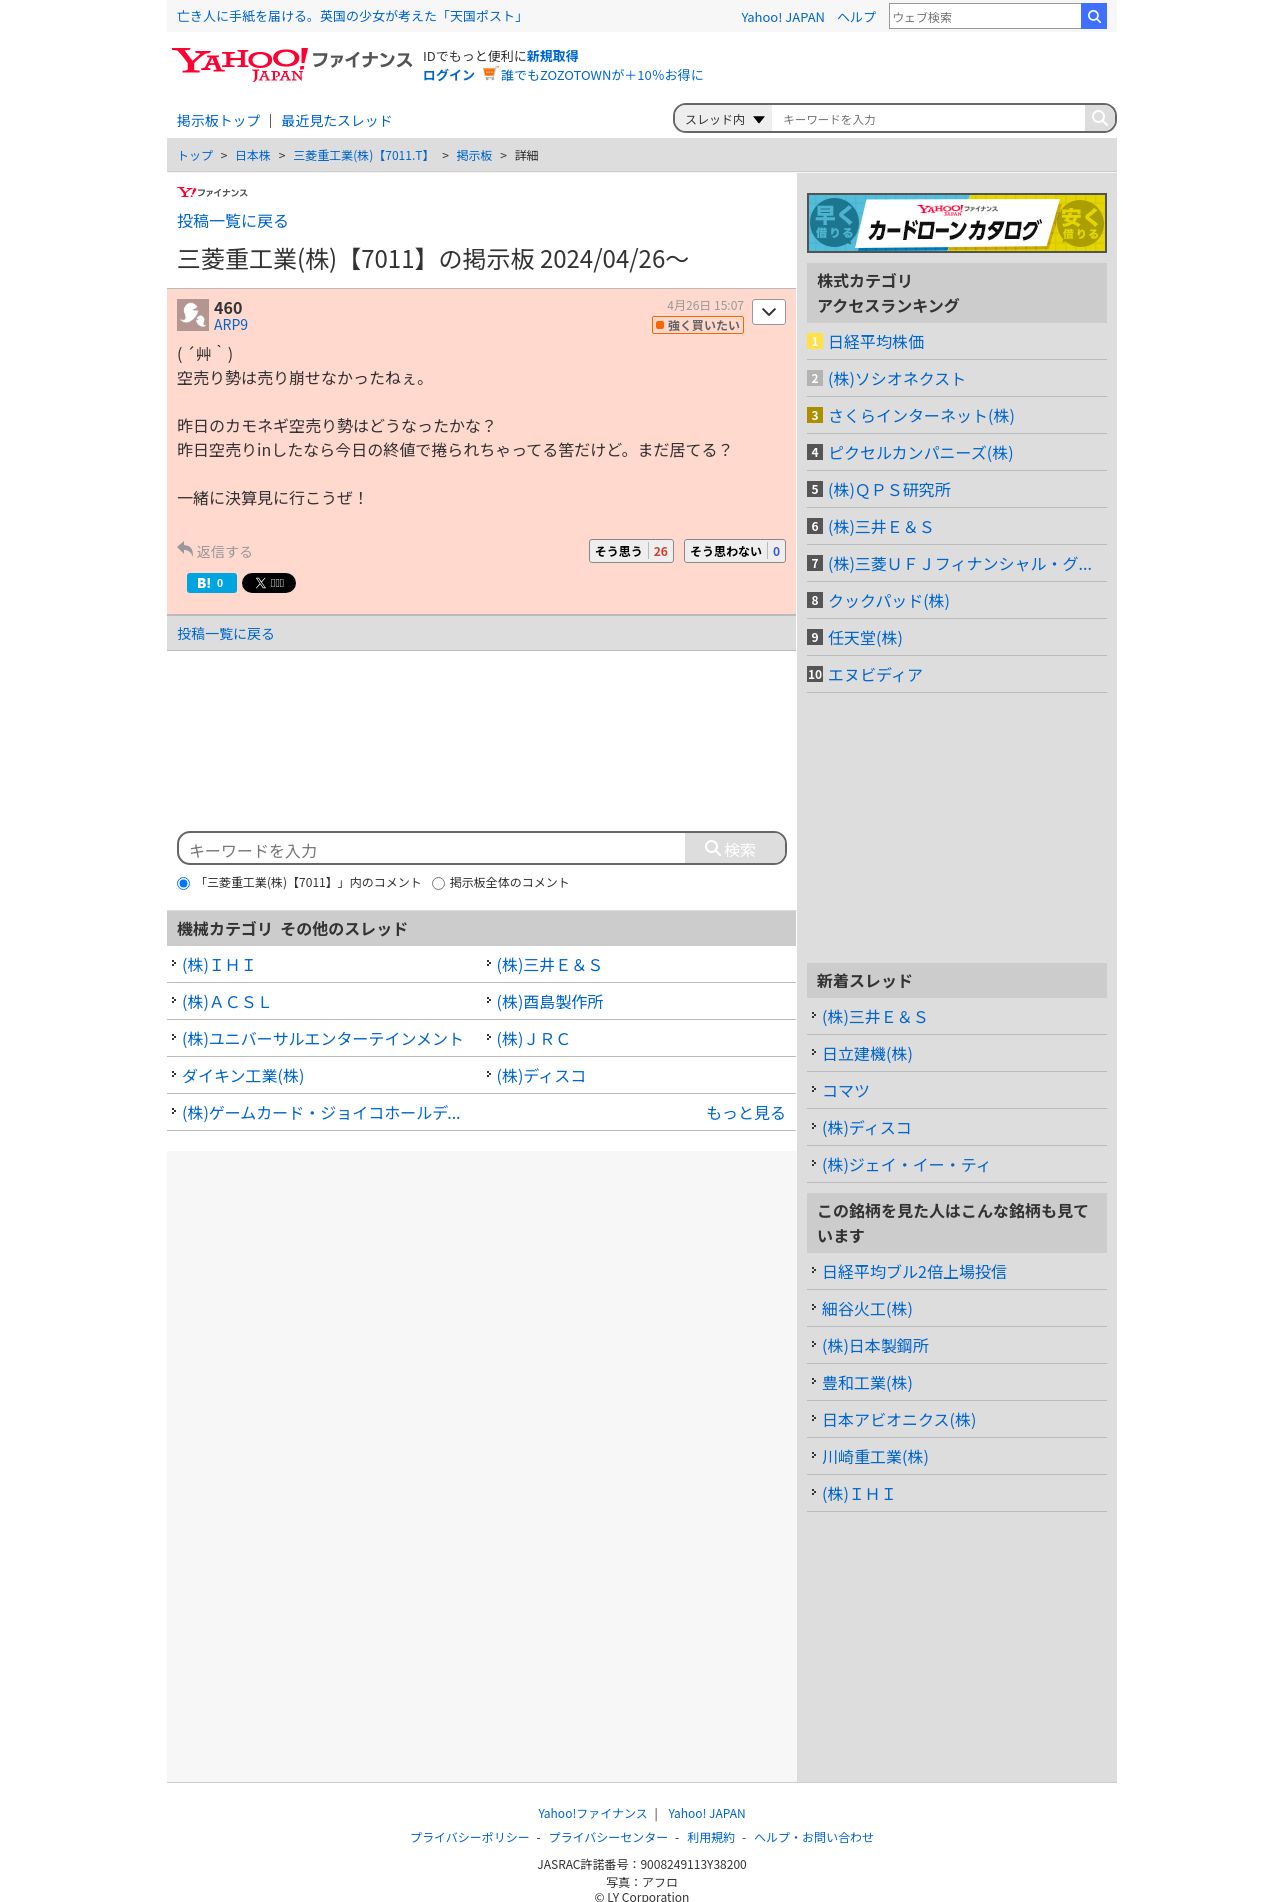
Task: Click 三菱重工業(株)【7011.T】 breadcrumb link
Action: coord(363,156)
